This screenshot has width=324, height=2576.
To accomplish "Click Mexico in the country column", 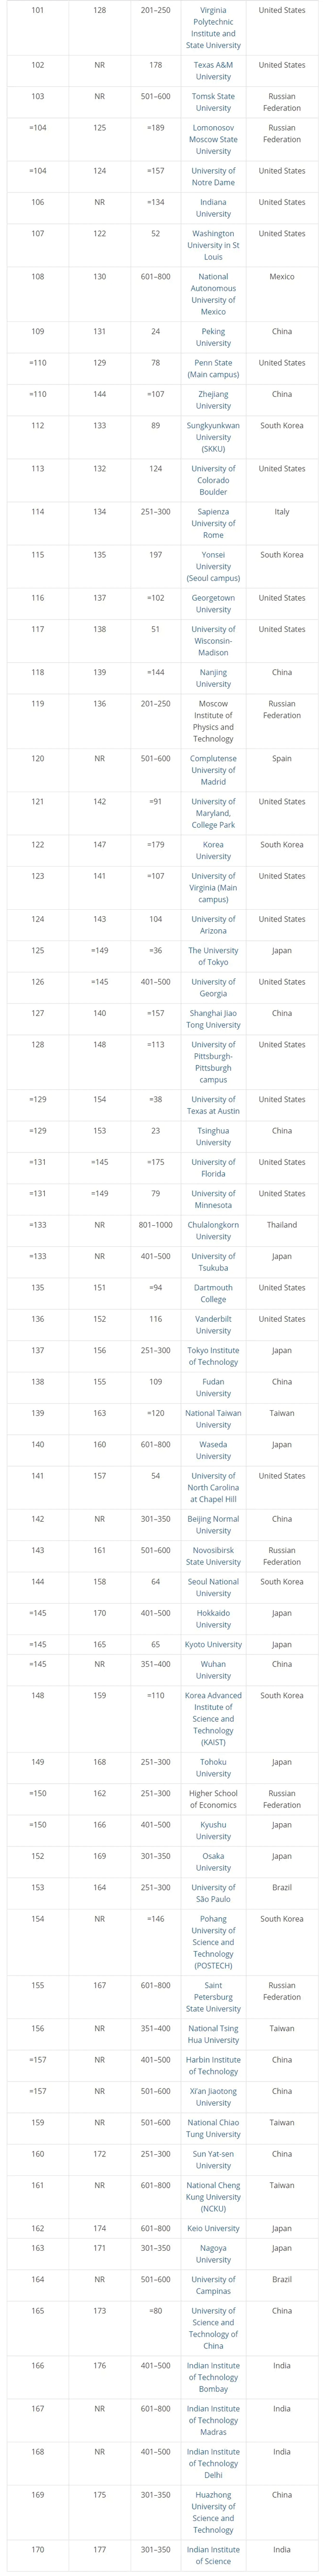I will point(282,276).
